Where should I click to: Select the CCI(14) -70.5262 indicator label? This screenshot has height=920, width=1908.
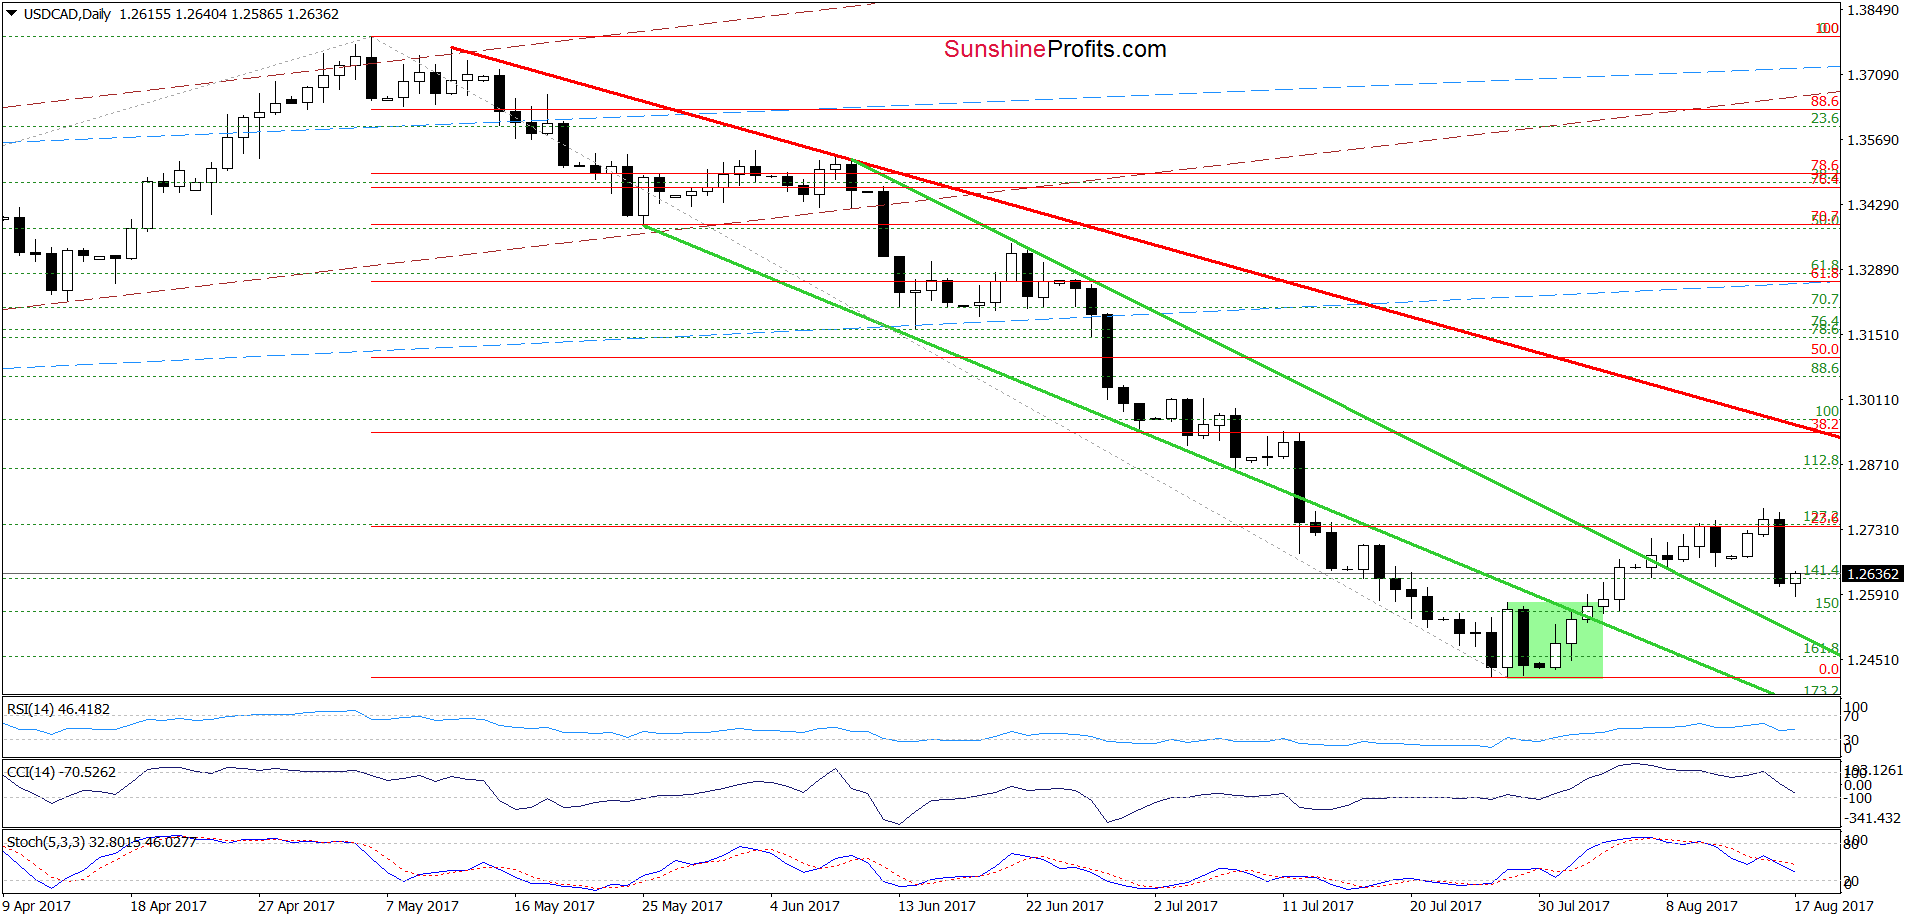tap(61, 772)
